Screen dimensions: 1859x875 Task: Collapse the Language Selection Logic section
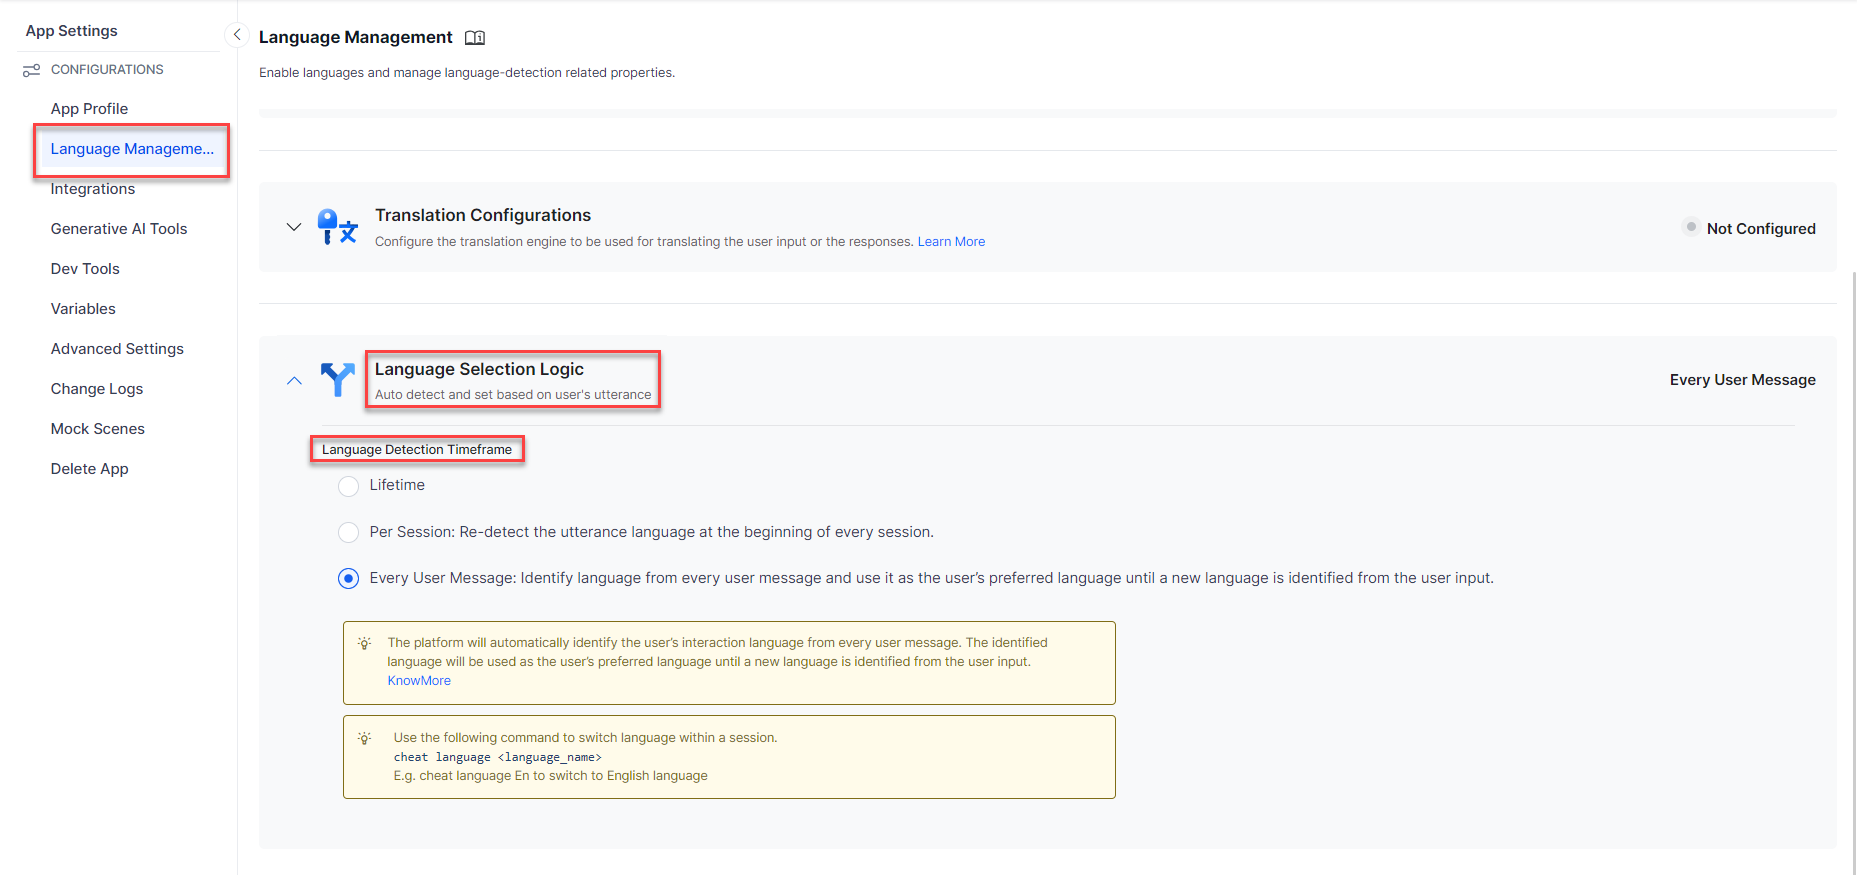coord(294,381)
